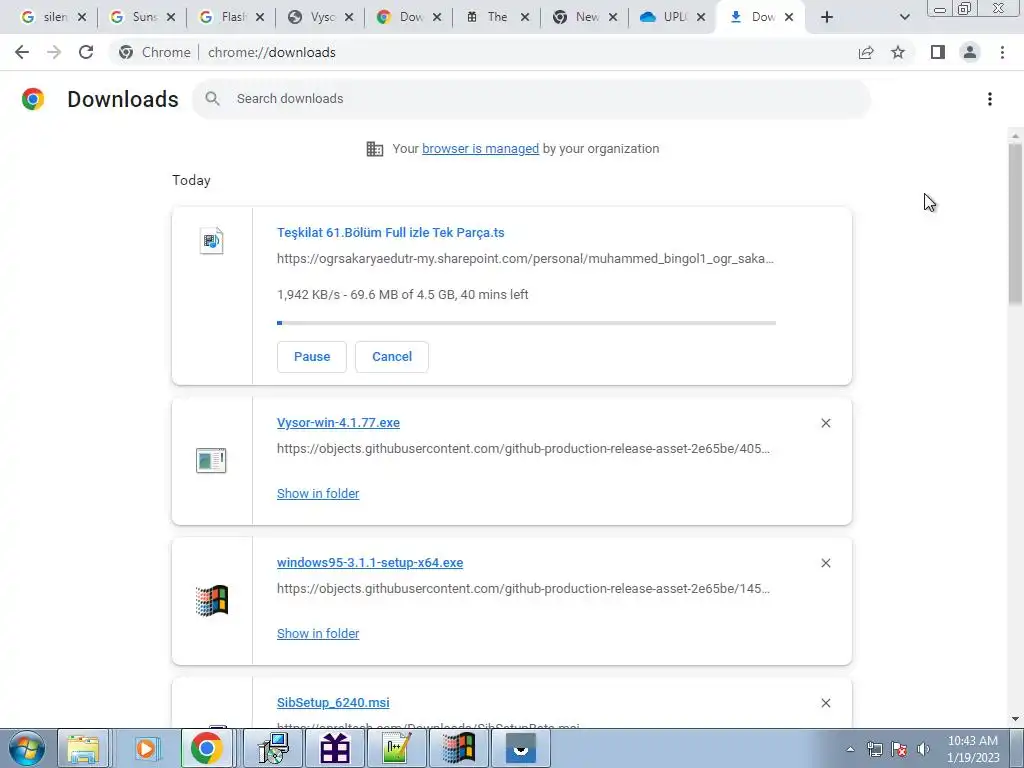Open Chrome's main three-dot menu
Screen dimensions: 1024x768
(x=1002, y=52)
